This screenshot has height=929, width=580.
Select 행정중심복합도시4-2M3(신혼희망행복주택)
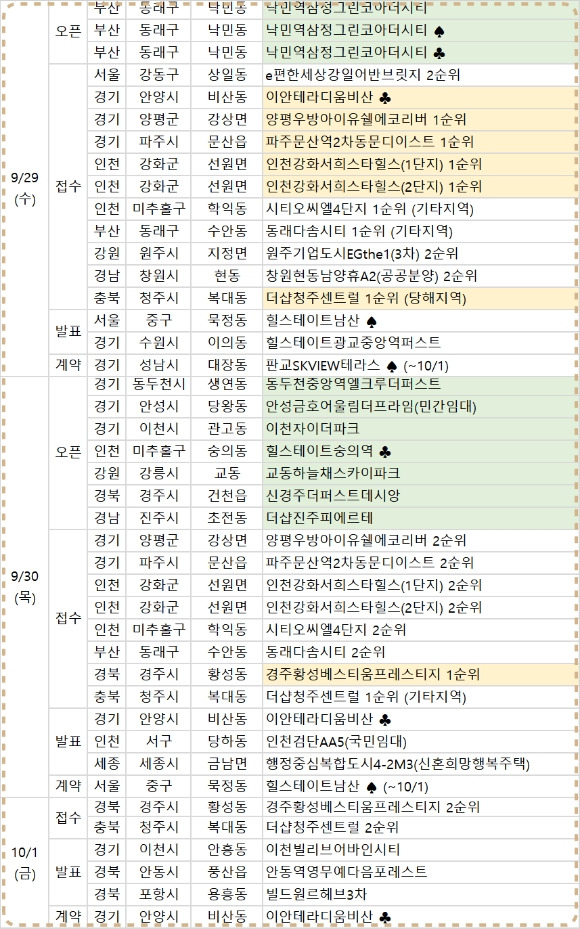[398, 764]
